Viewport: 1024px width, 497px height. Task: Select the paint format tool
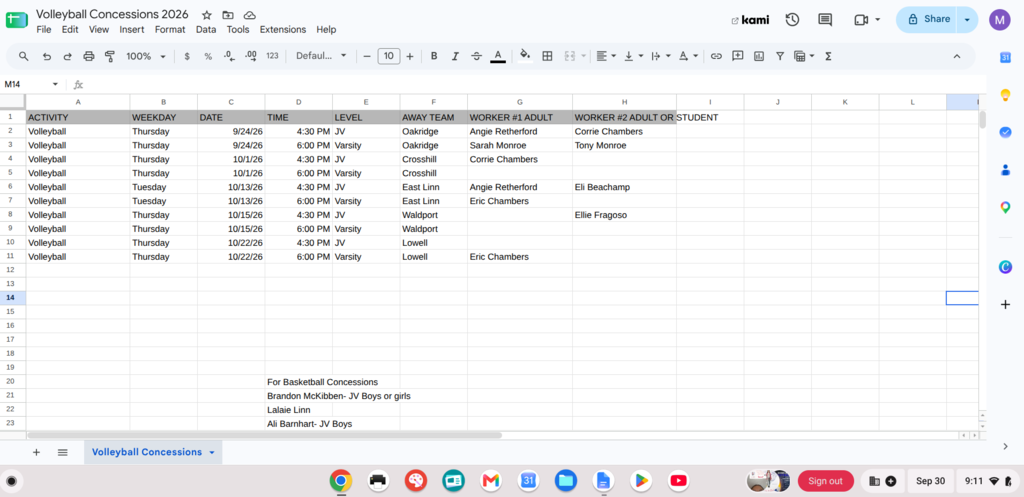pyautogui.click(x=110, y=56)
